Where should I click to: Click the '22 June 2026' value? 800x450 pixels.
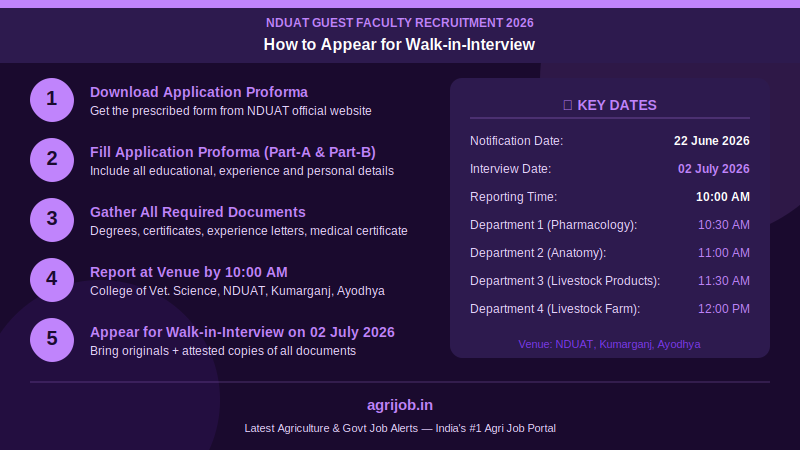click(x=712, y=141)
